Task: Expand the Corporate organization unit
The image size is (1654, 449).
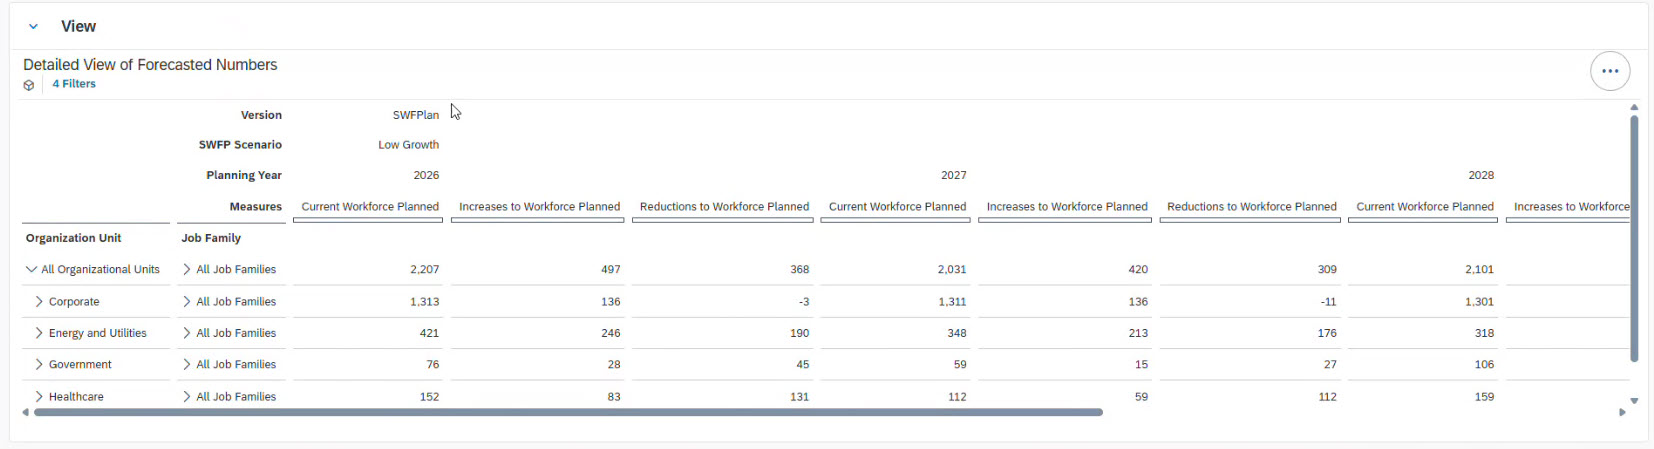Action: click(x=39, y=301)
